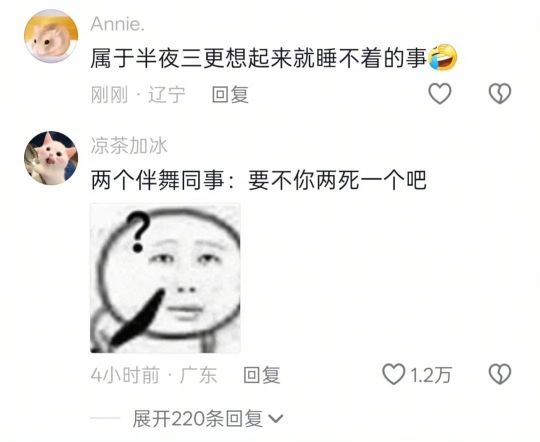Click the chevron arrow after 展开220条回复
Image resolution: width=540 pixels, height=442 pixels.
click(x=276, y=419)
